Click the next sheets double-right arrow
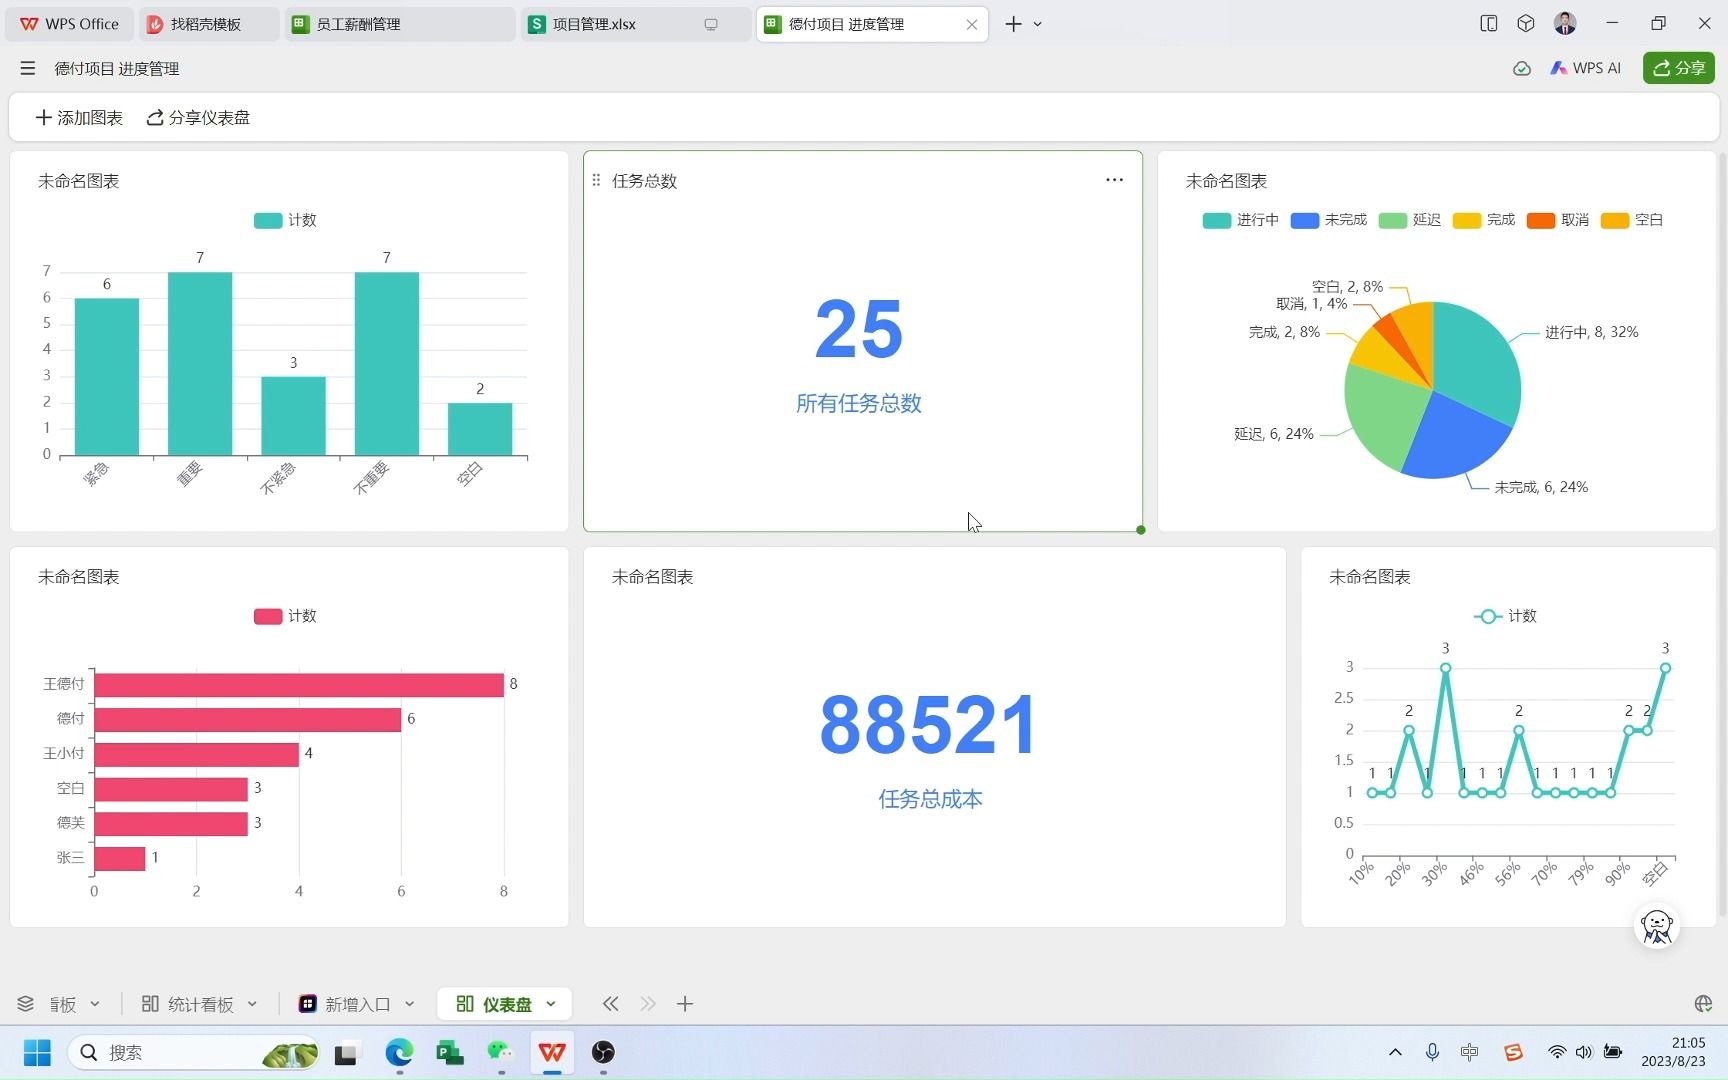The height and width of the screenshot is (1080, 1728). tap(648, 1003)
